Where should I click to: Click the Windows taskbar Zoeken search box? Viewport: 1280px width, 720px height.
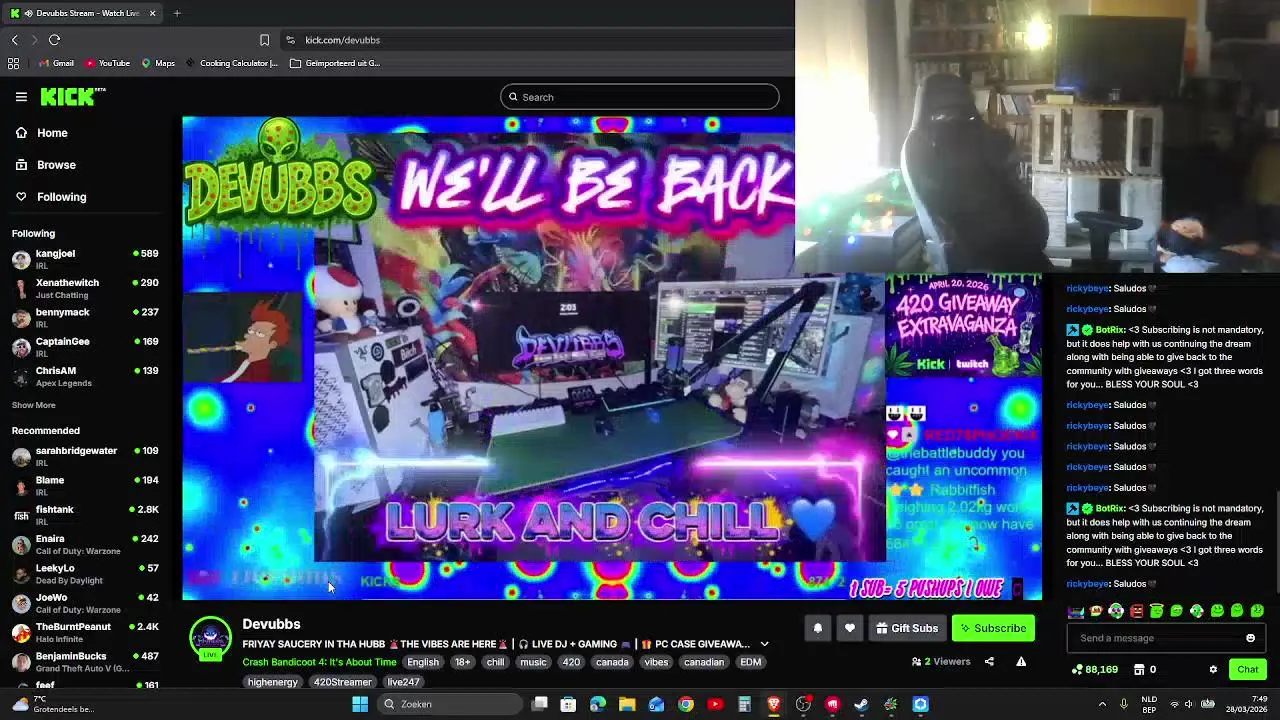tap(450, 704)
